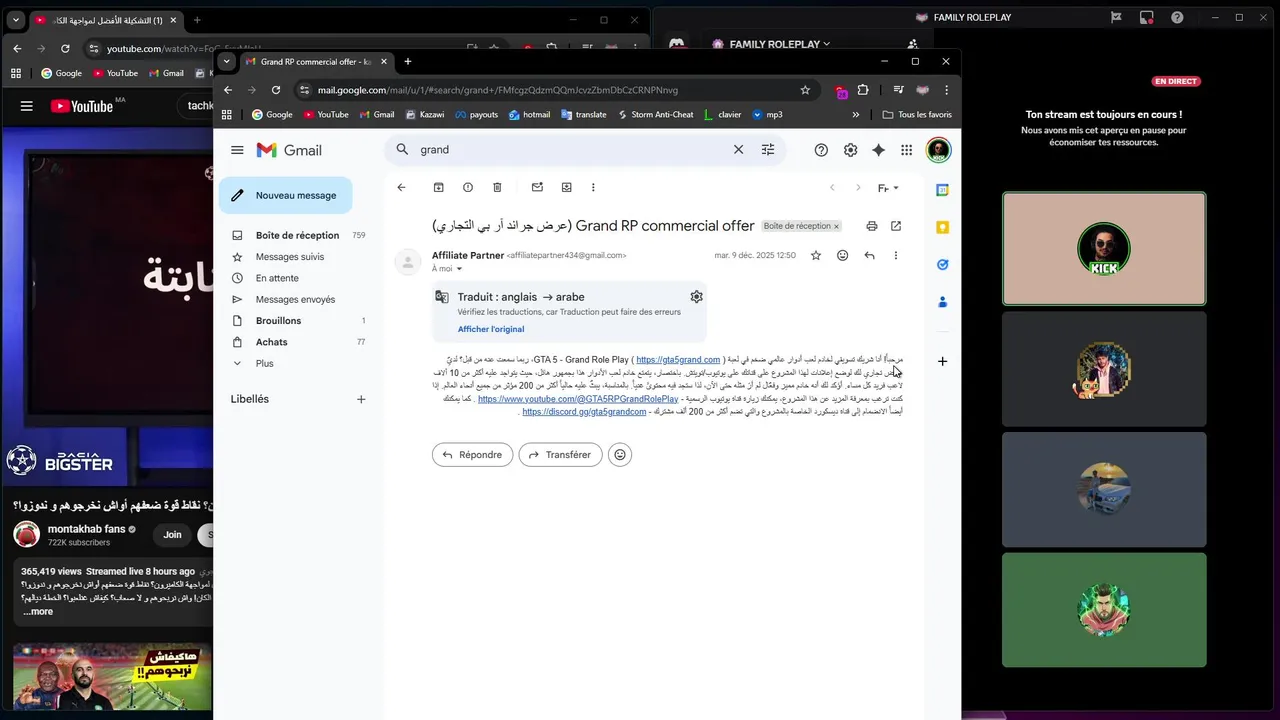The image size is (1280, 720).
Task: Open Google Keep side panel
Action: (942, 227)
